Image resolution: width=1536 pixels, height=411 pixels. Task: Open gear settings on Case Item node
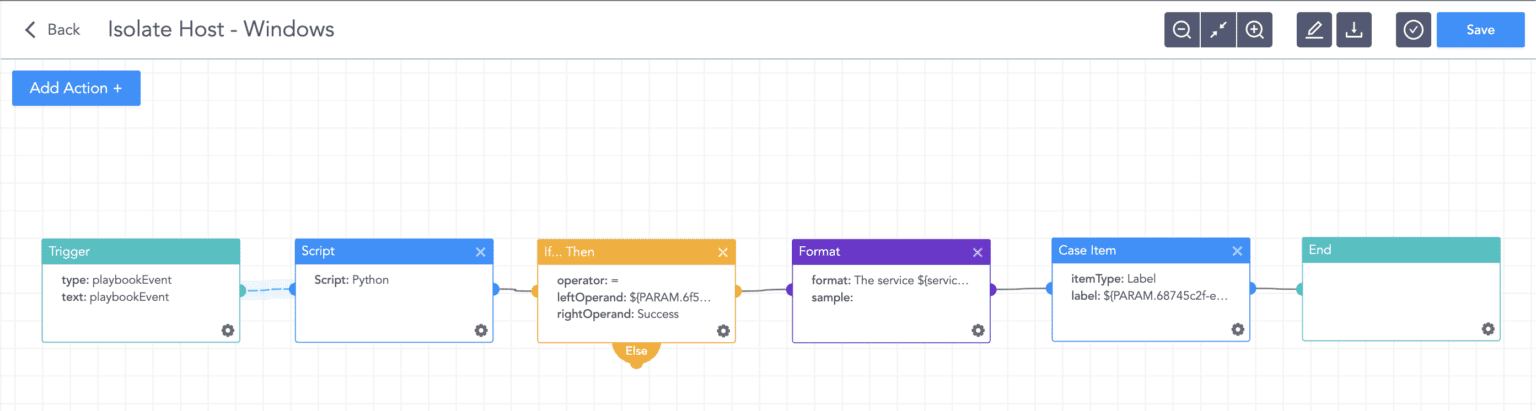[x=1237, y=329]
